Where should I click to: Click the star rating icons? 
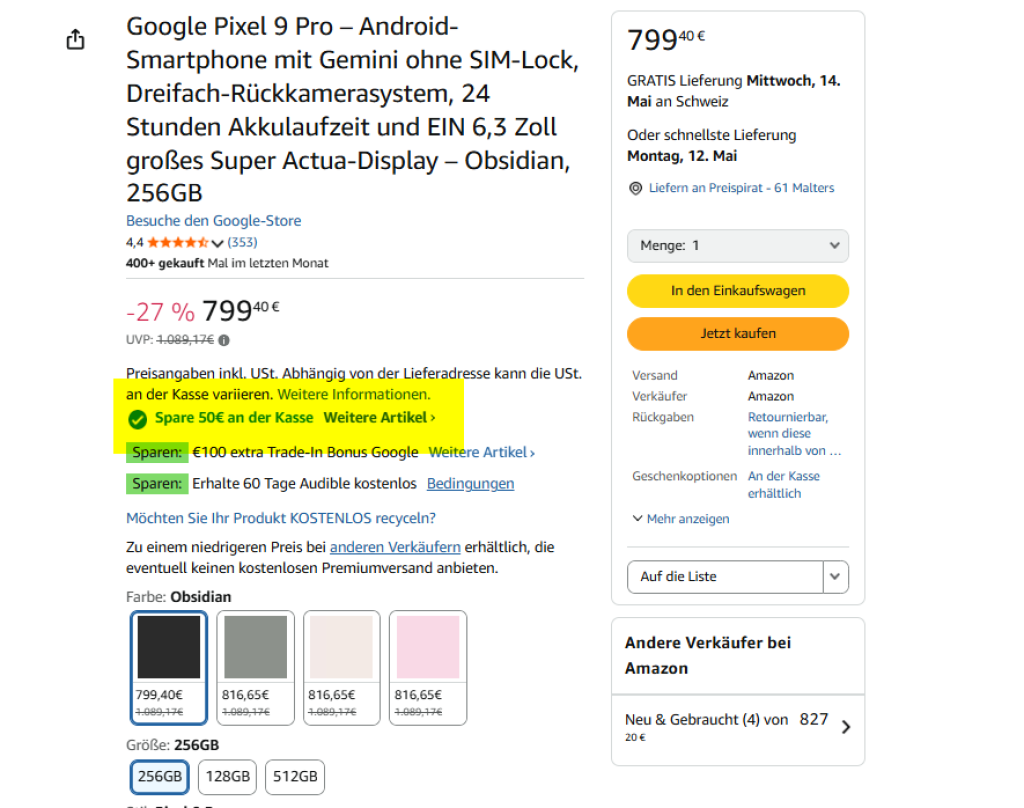(178, 242)
